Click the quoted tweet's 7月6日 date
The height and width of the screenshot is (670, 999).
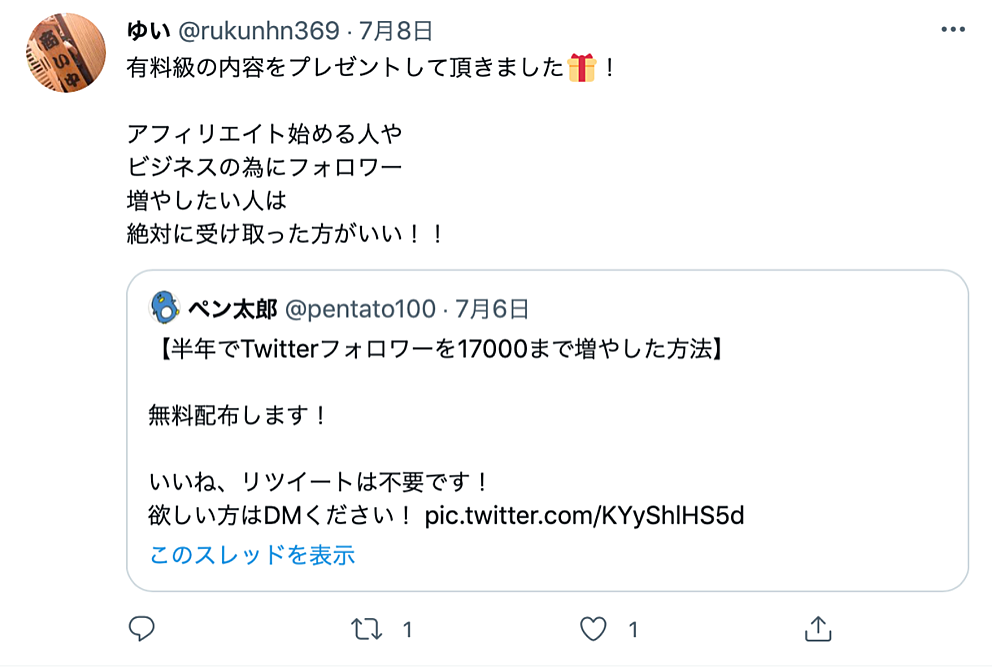coord(492,309)
